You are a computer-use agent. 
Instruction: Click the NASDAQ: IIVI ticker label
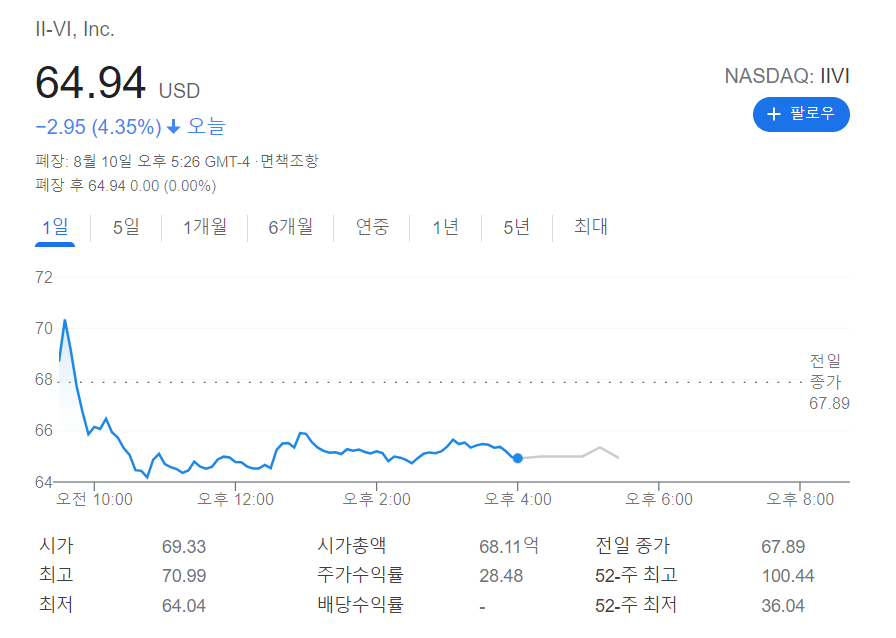click(787, 76)
